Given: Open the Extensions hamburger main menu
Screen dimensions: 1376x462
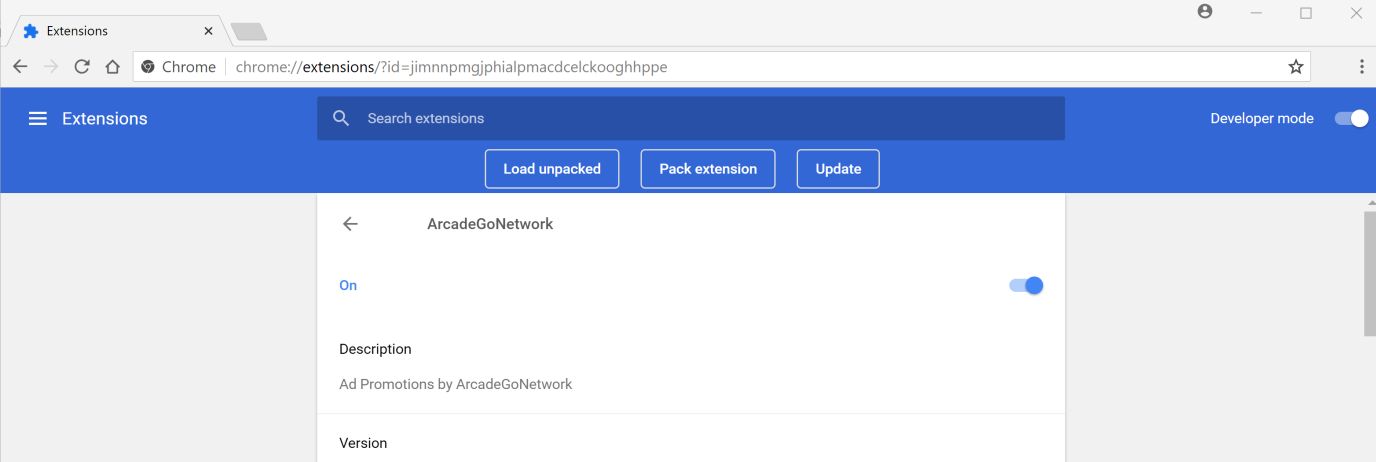Looking at the screenshot, I should (38, 118).
